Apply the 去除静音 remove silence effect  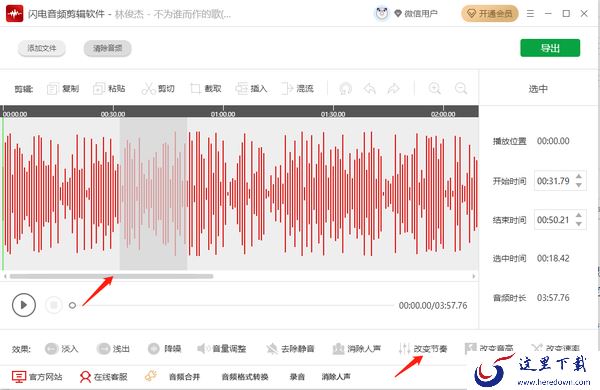(290, 349)
